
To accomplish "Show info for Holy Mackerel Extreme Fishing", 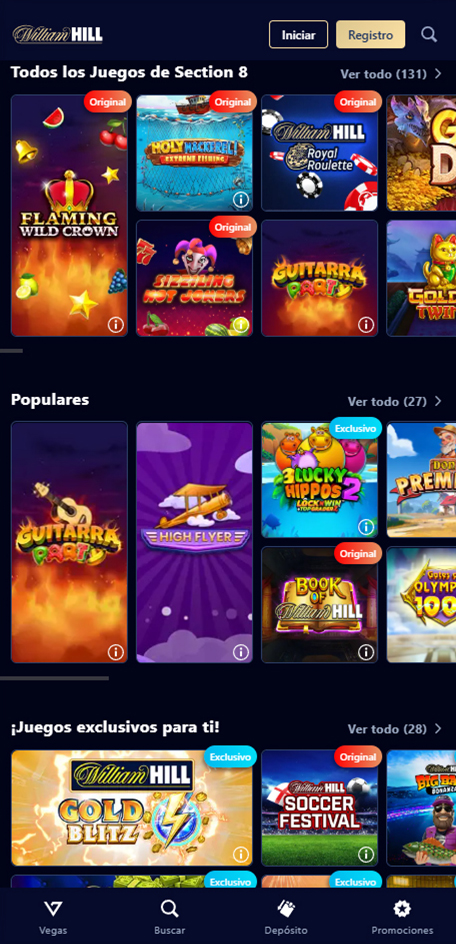I will coord(241,199).
